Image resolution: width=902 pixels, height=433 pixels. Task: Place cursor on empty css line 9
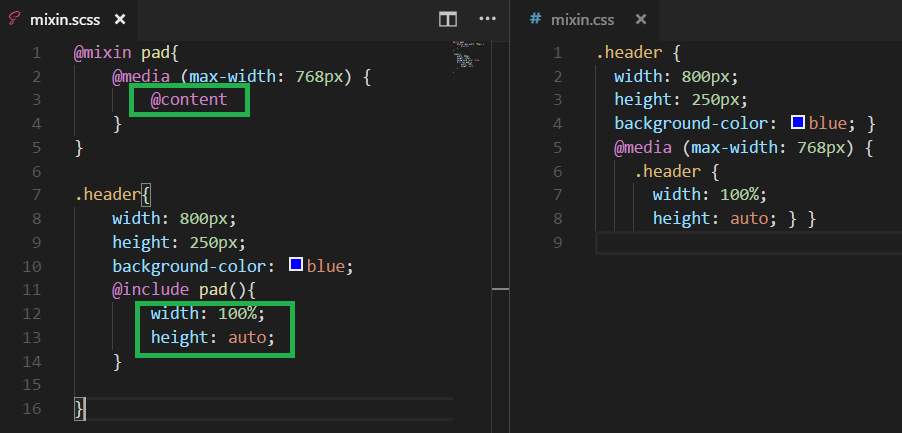coord(749,243)
